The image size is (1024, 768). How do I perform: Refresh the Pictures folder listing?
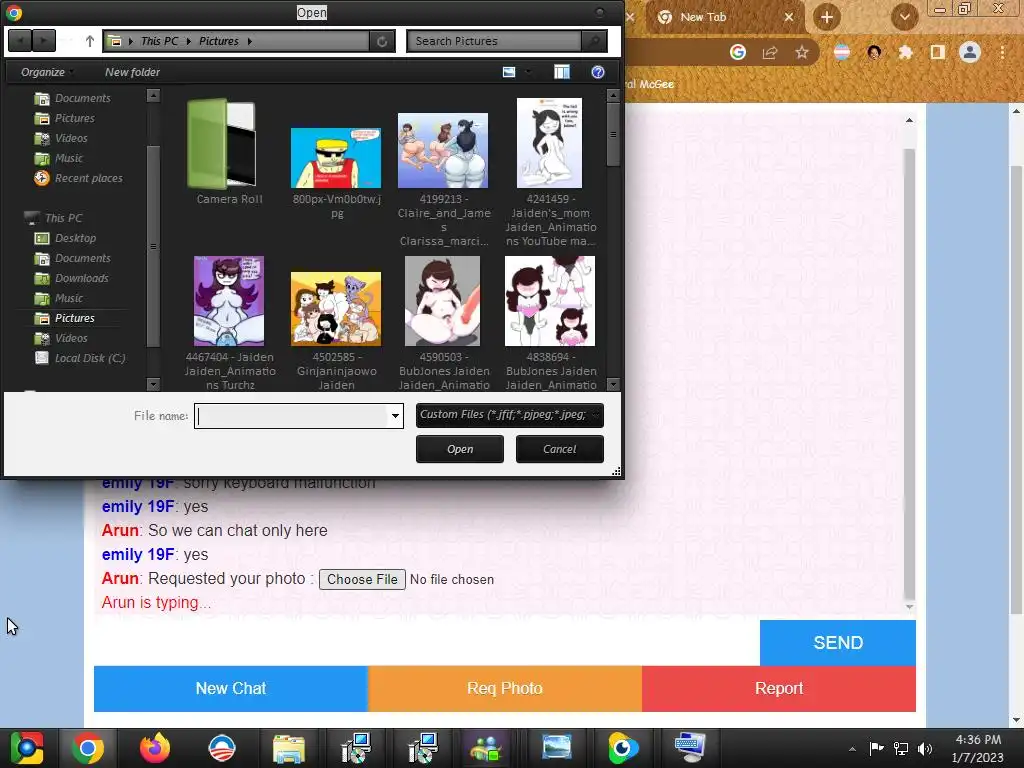(x=382, y=41)
